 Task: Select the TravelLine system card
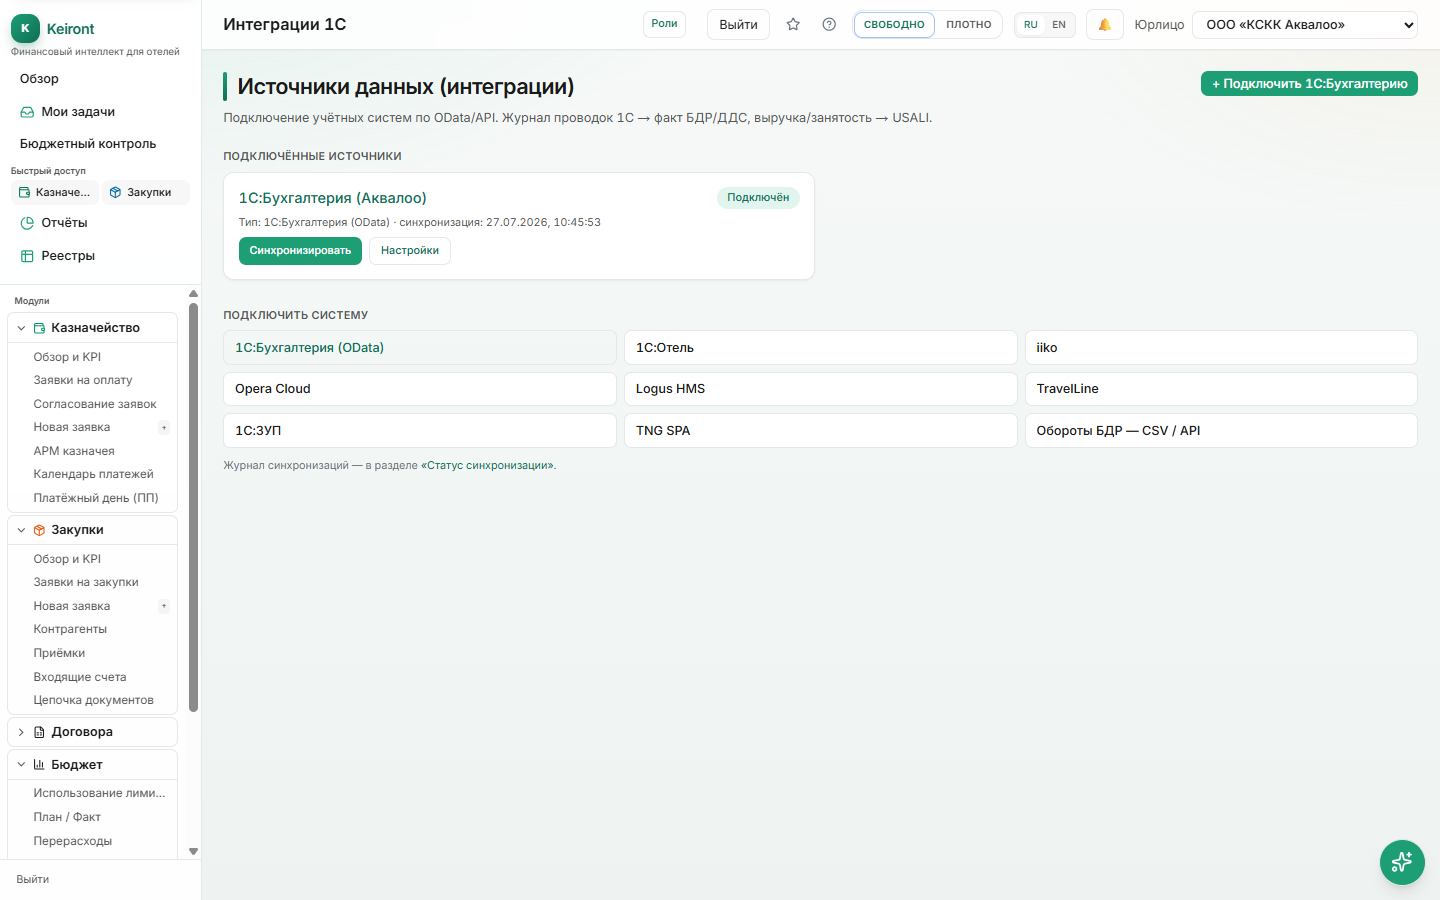tap(1221, 389)
